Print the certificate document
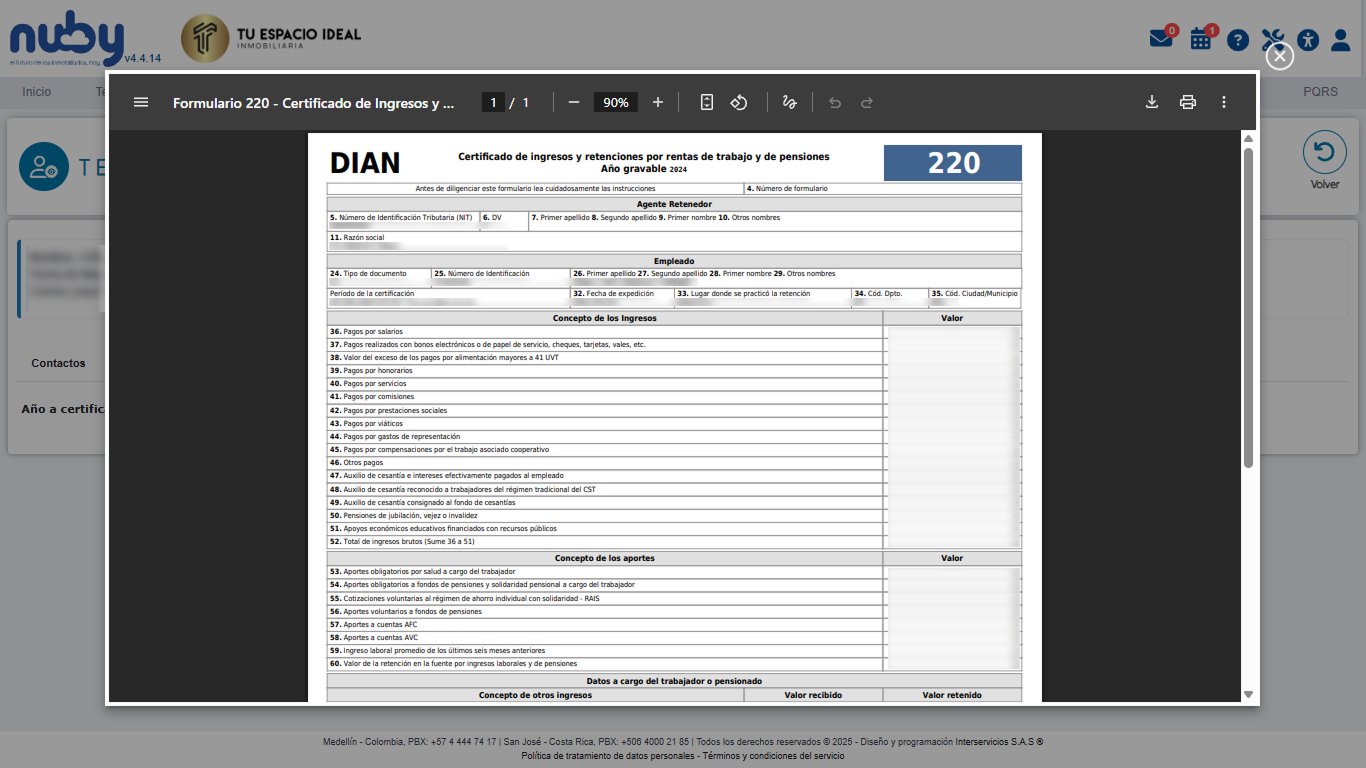The width and height of the screenshot is (1366, 768). click(x=1188, y=102)
